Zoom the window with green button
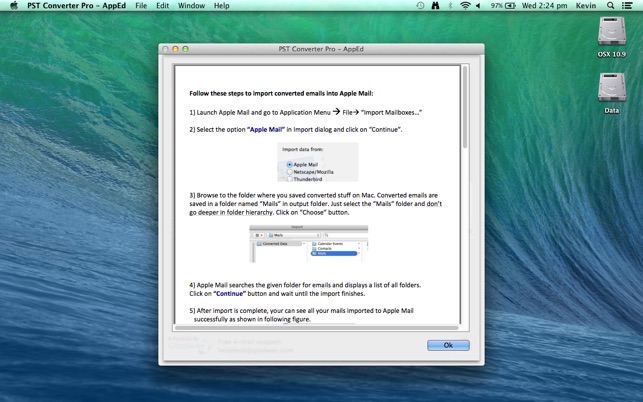This screenshot has width=643, height=402. tap(185, 49)
